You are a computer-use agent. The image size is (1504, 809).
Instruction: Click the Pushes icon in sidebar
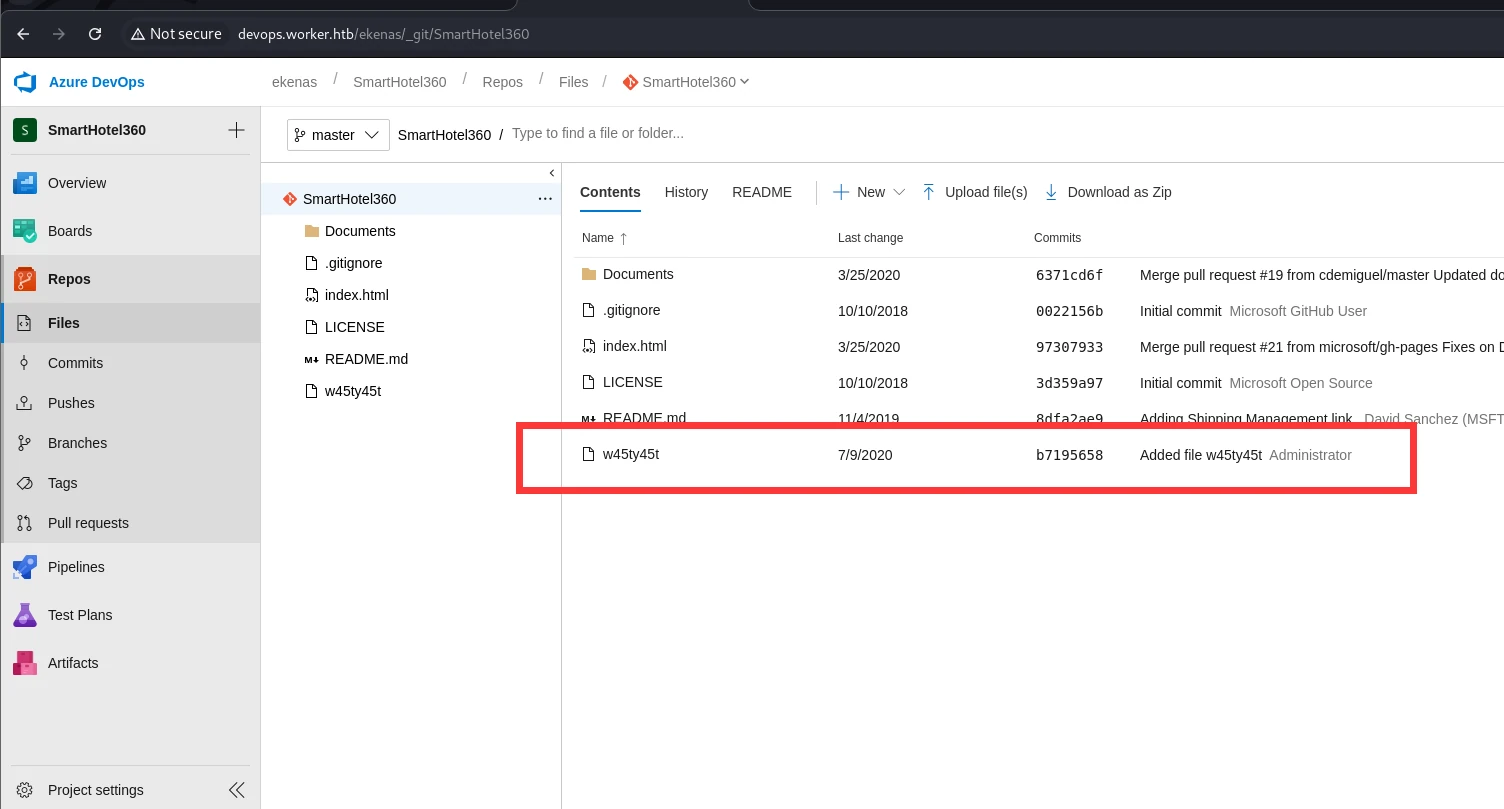click(25, 403)
